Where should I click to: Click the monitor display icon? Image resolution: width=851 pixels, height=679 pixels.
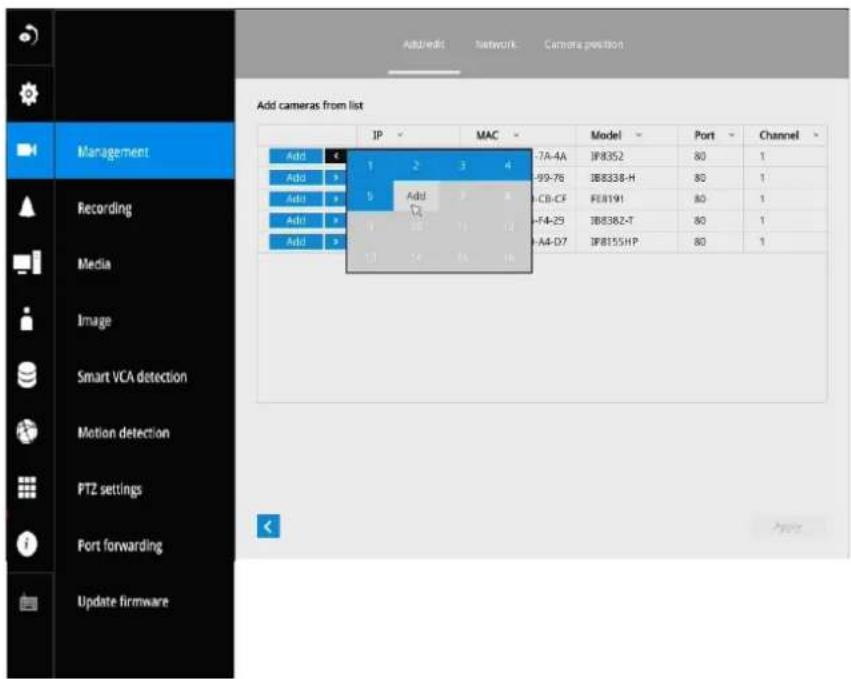tap(27, 263)
